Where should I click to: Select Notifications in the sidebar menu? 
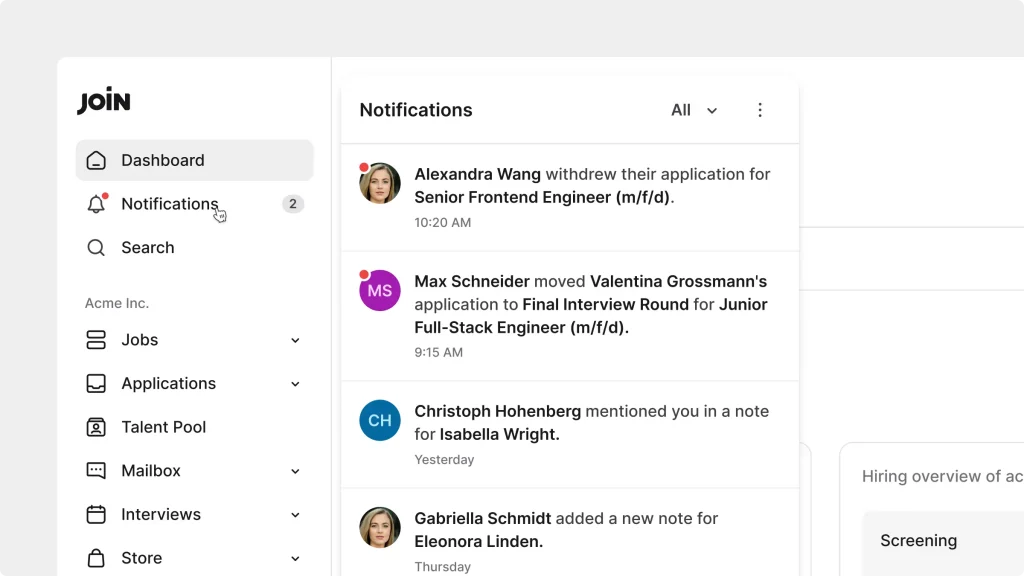(x=170, y=203)
